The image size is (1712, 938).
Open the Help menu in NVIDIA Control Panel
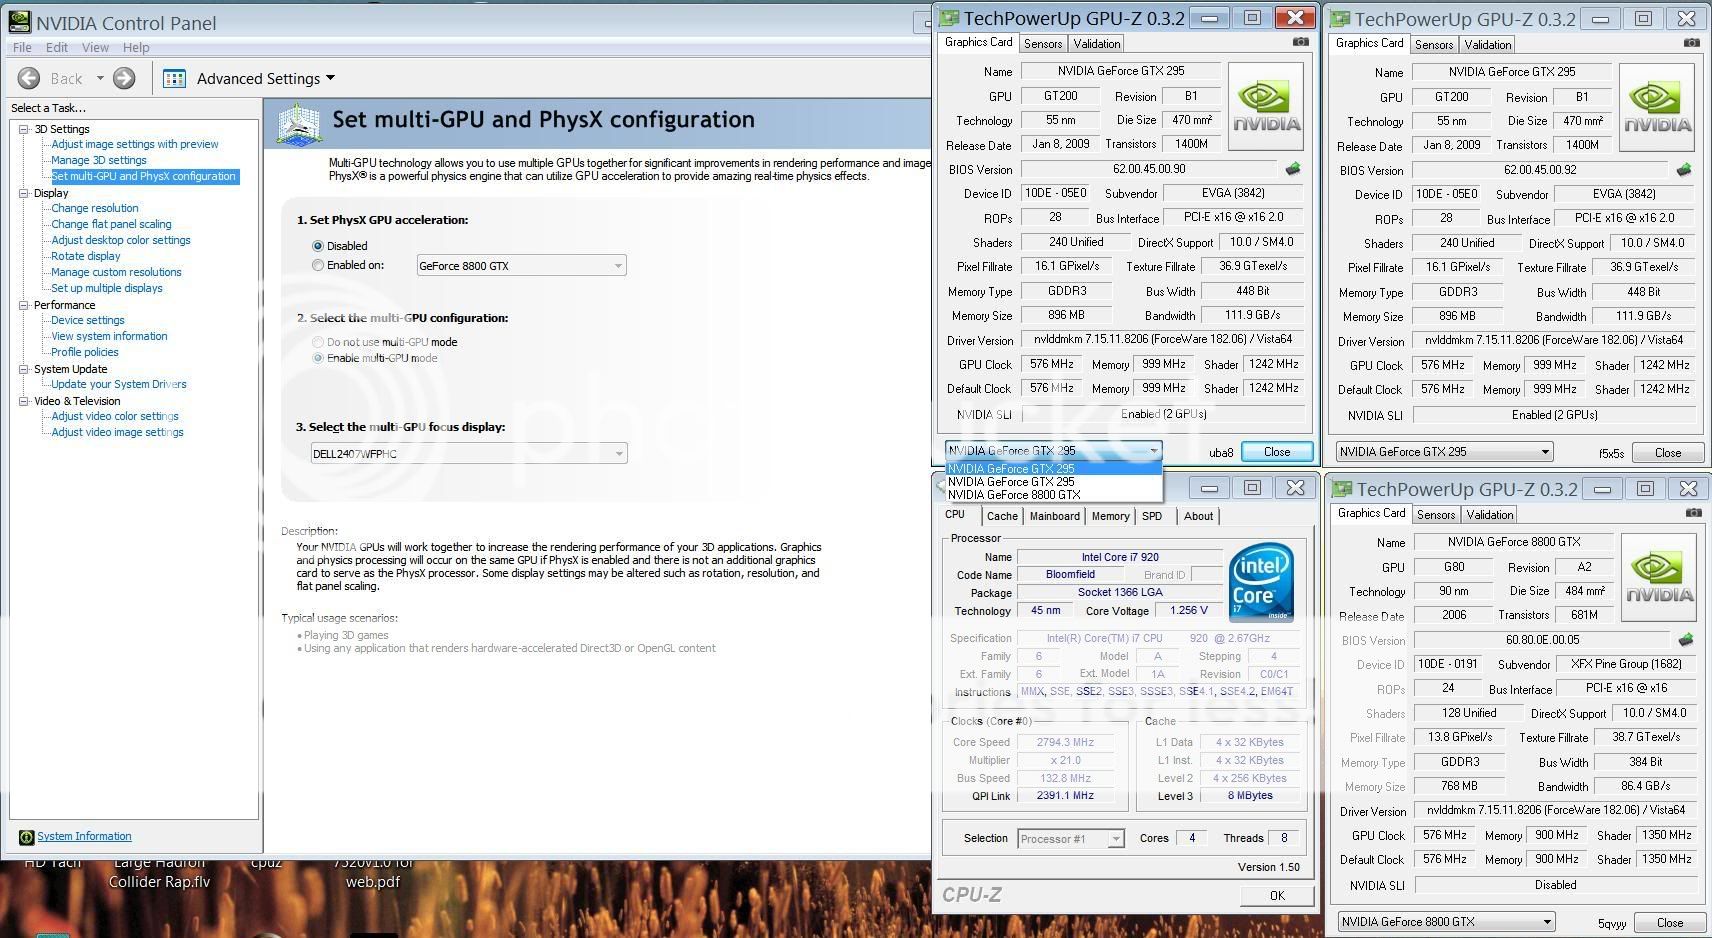tap(136, 47)
